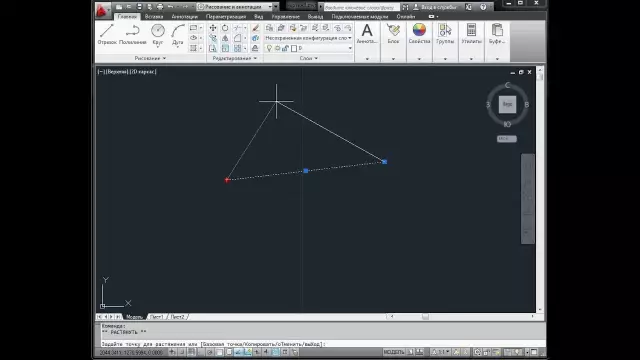
Task: Open the Утилиты calculator panel
Action: click(x=471, y=34)
